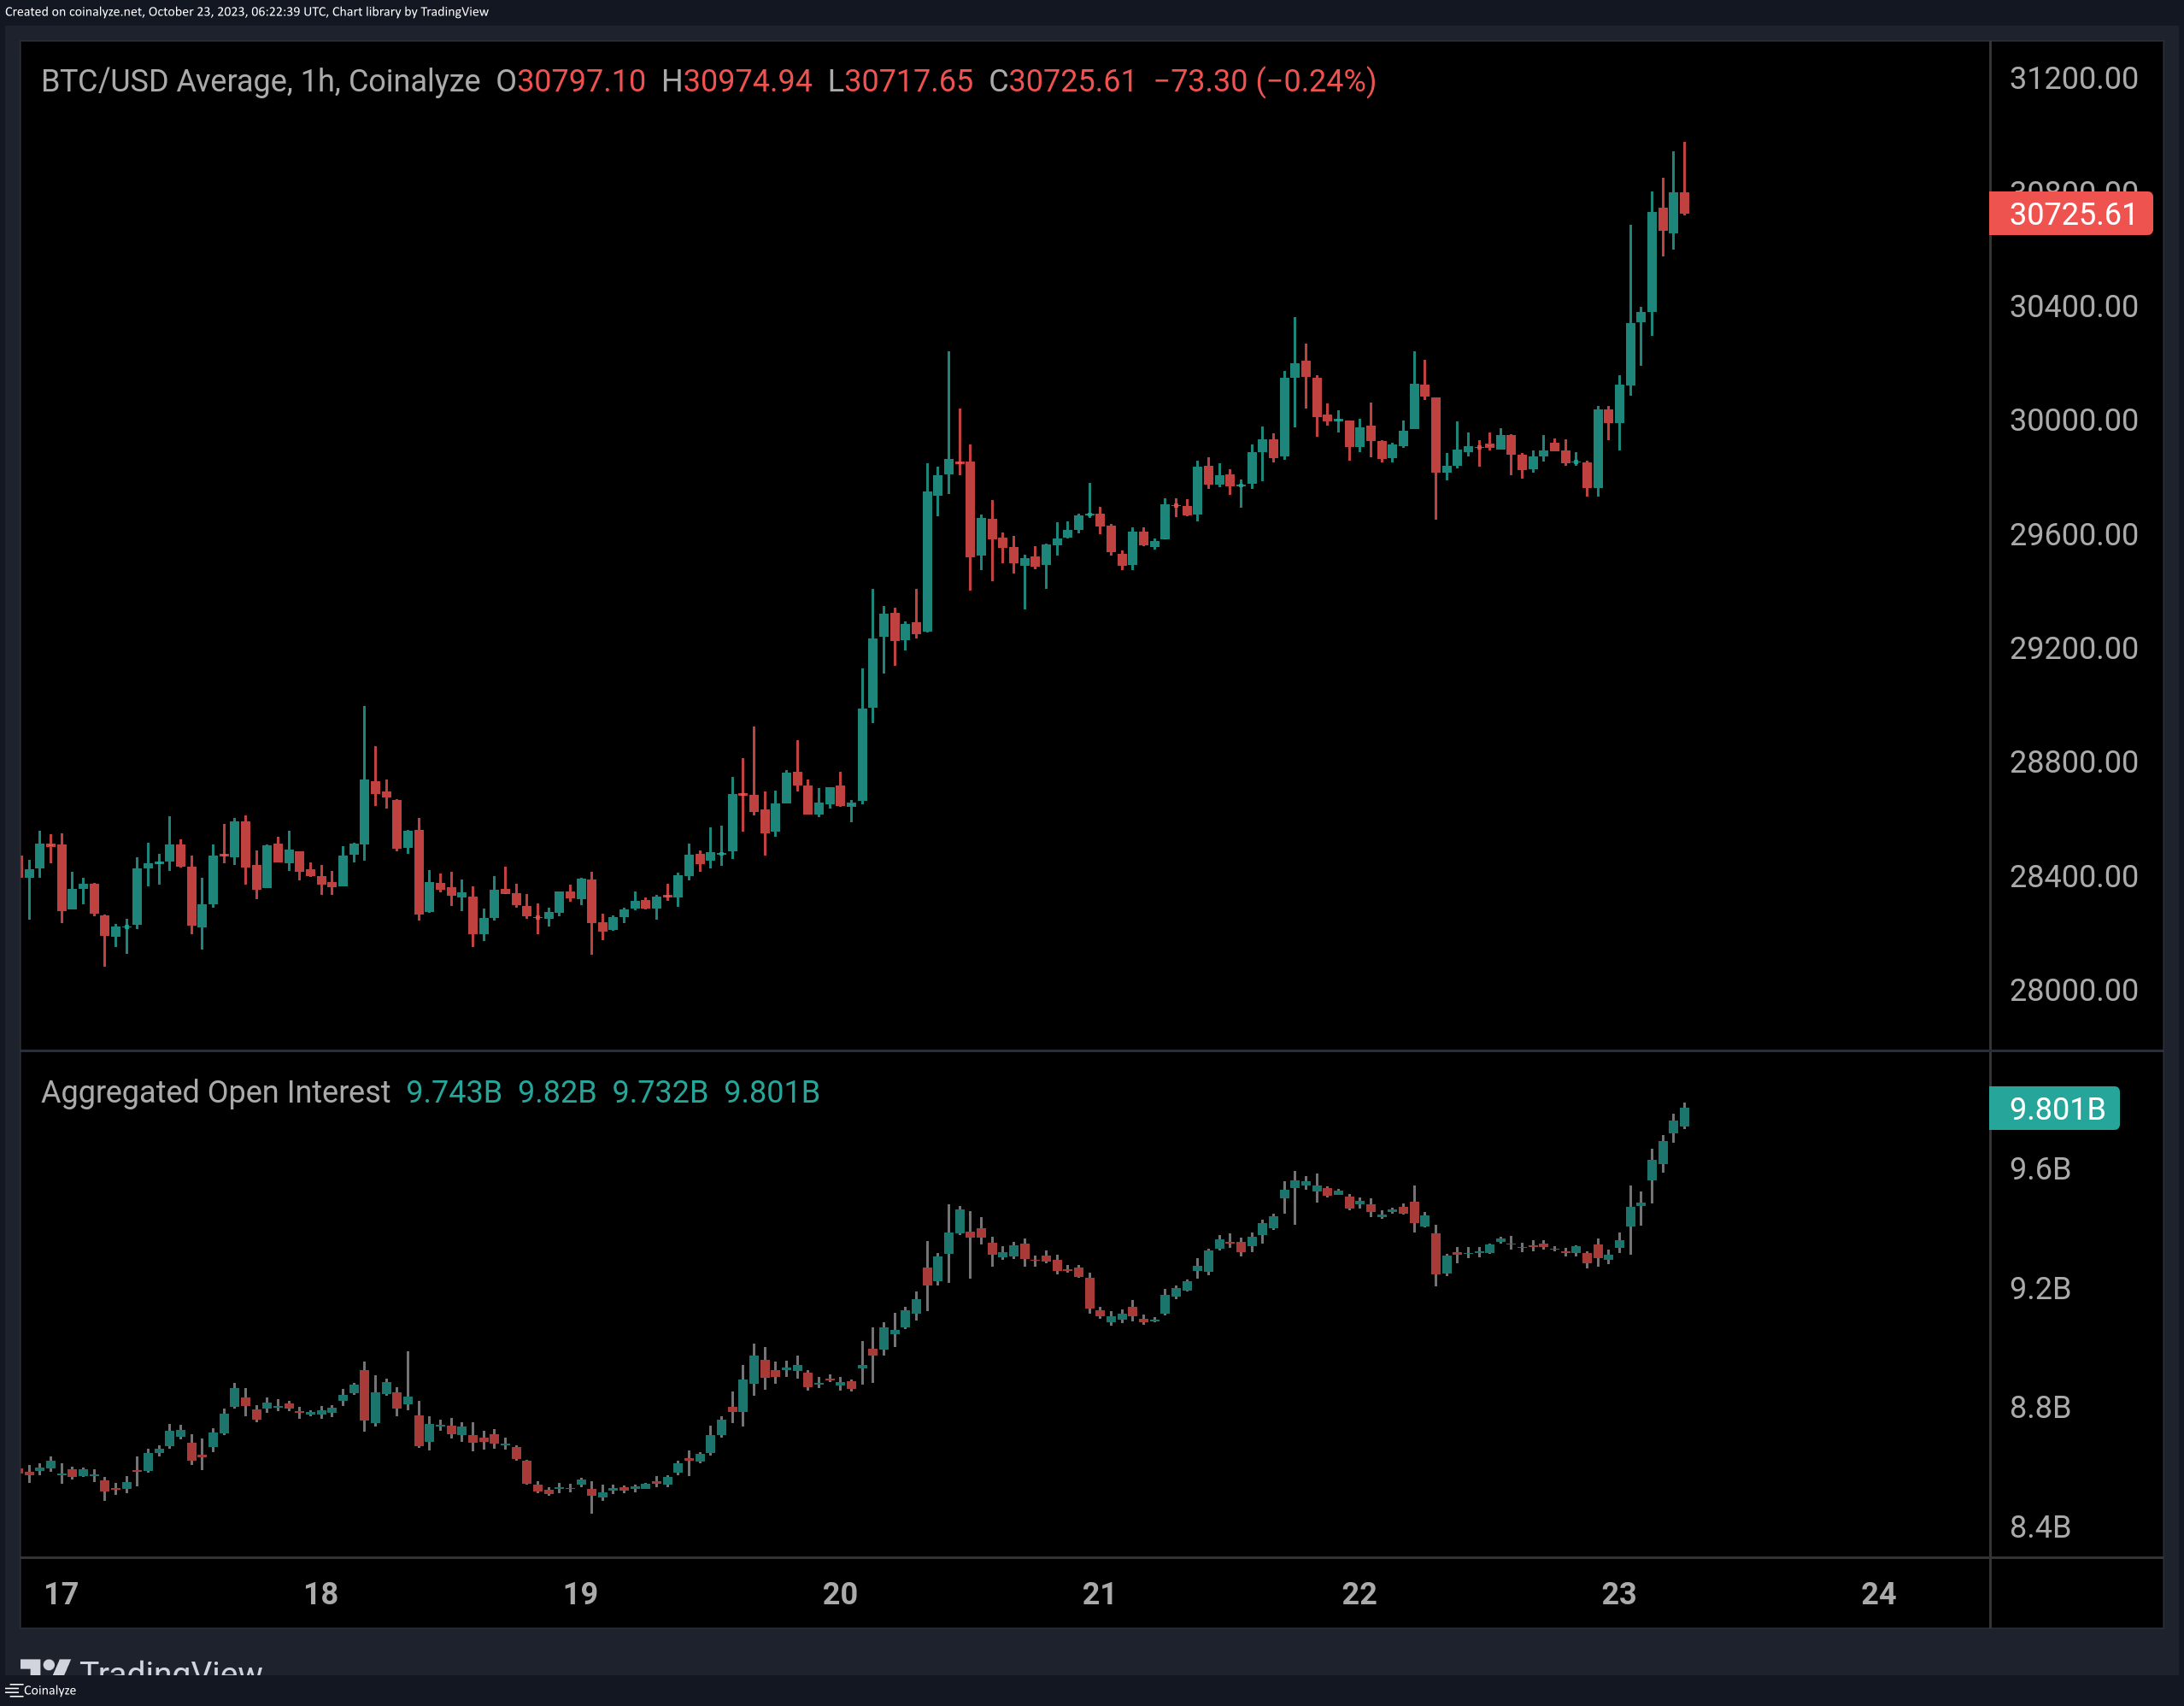Click the Coinalyze text label at bottom
This screenshot has width=2184, height=1706.
point(50,1690)
